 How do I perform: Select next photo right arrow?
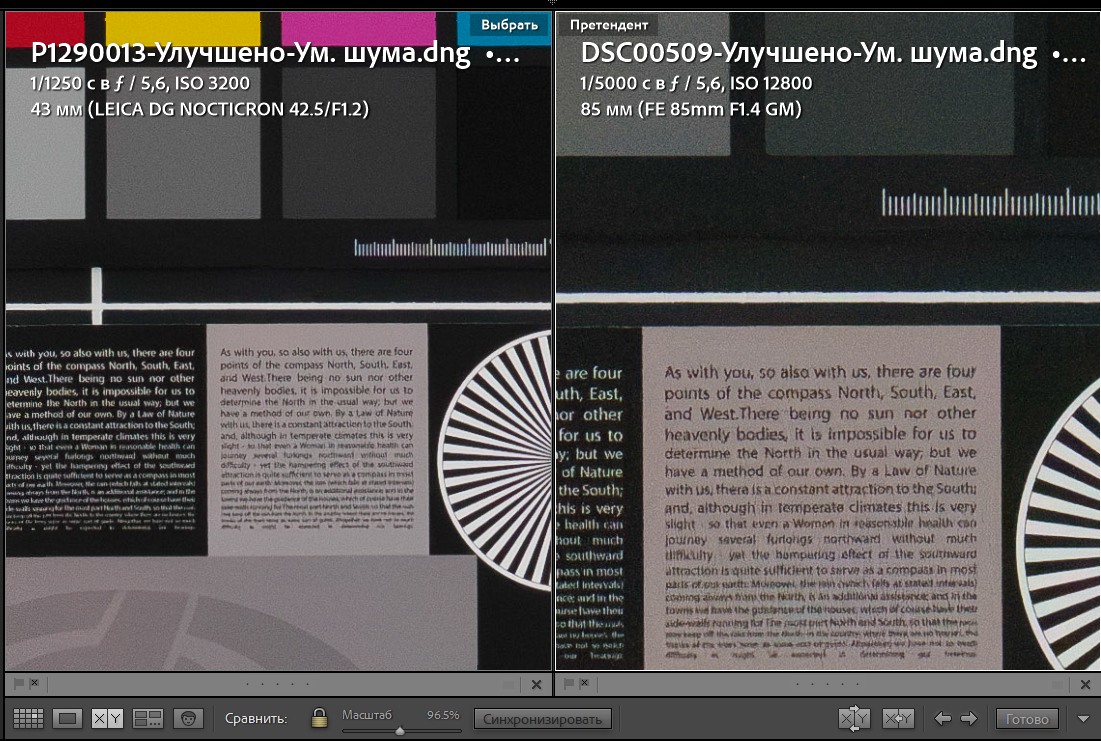969,718
